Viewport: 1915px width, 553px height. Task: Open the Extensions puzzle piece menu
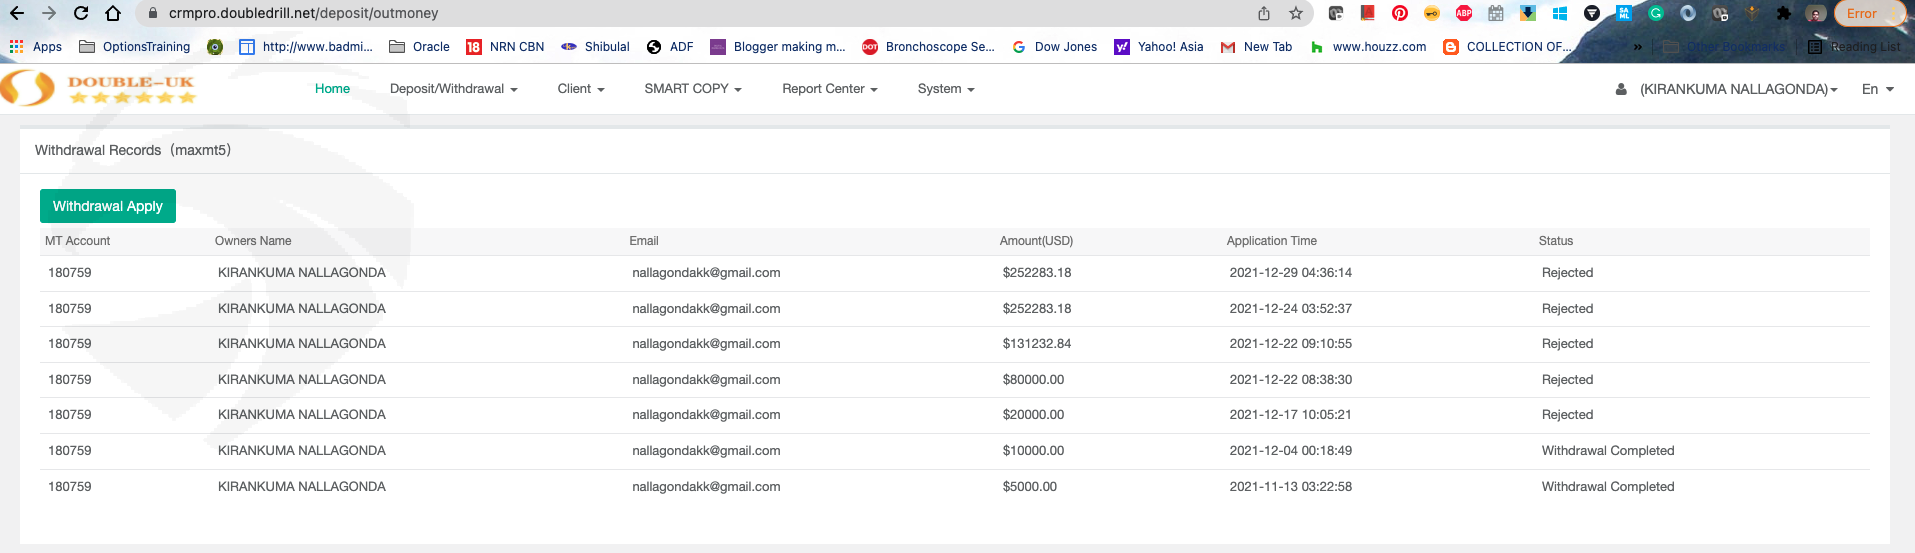click(x=1784, y=13)
